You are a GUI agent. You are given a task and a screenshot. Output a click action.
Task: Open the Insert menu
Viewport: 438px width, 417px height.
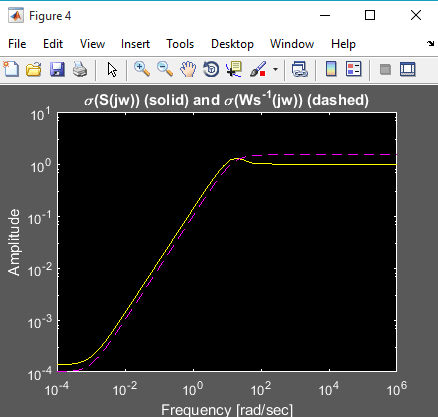click(x=135, y=44)
